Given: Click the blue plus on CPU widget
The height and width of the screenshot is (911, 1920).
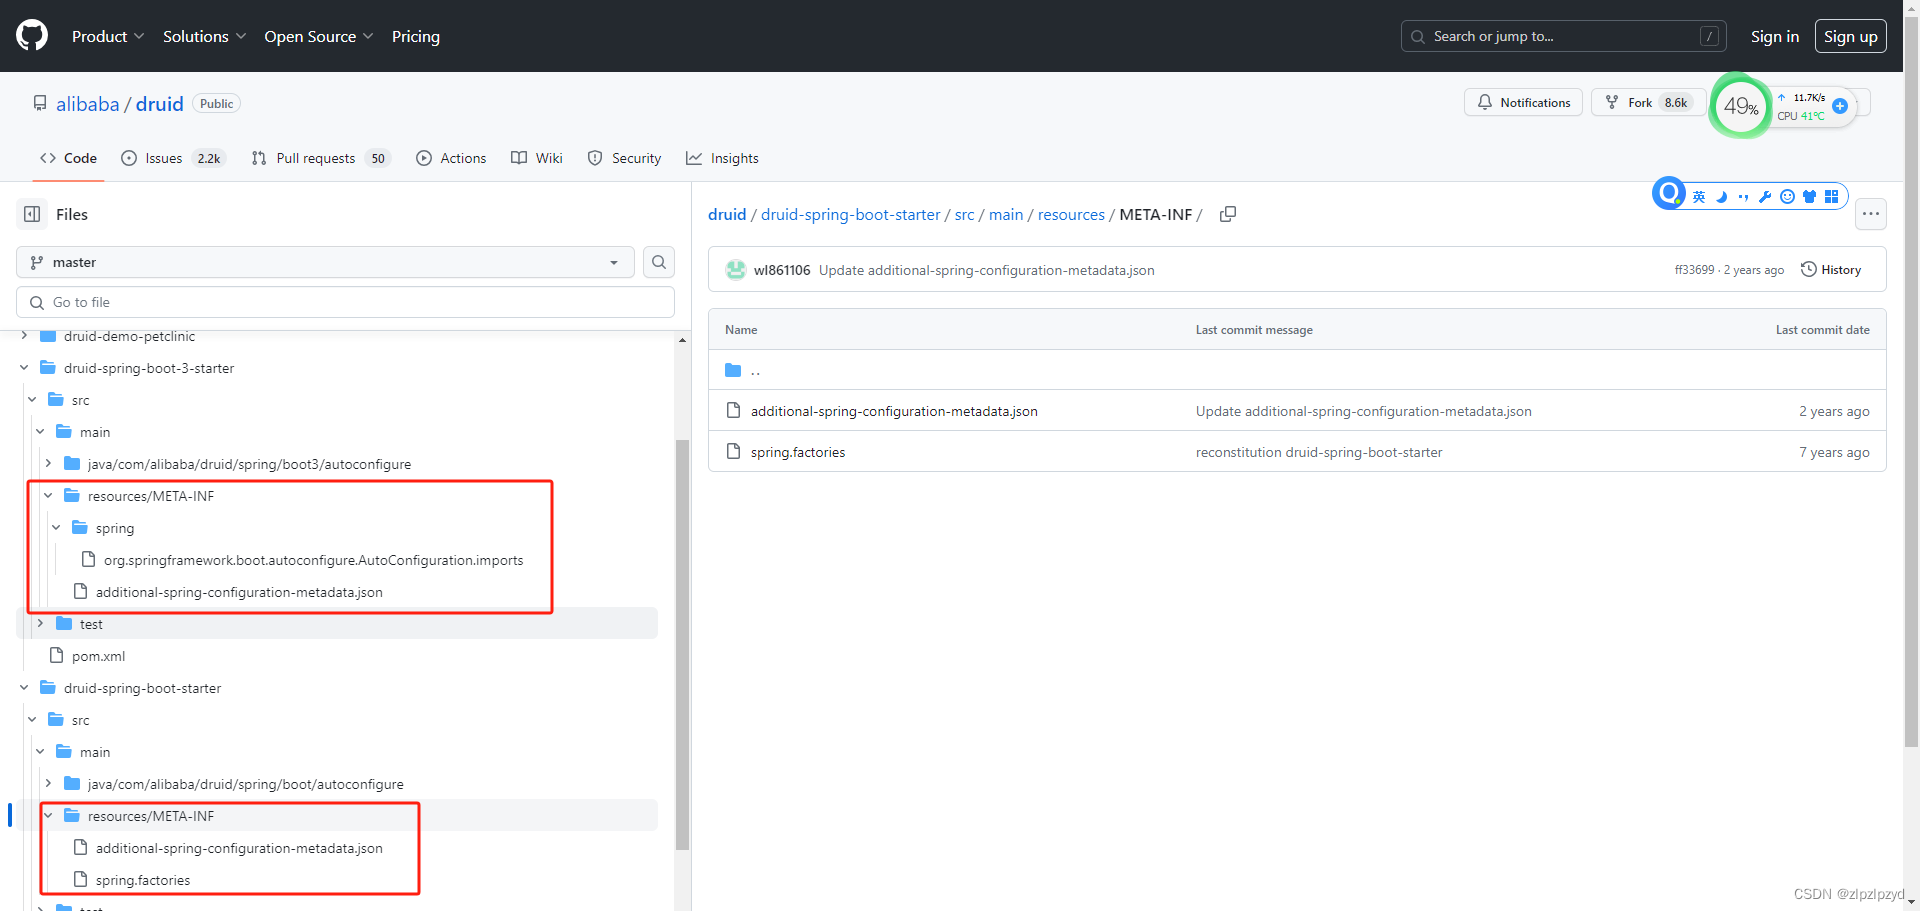Looking at the screenshot, I should coord(1840,106).
